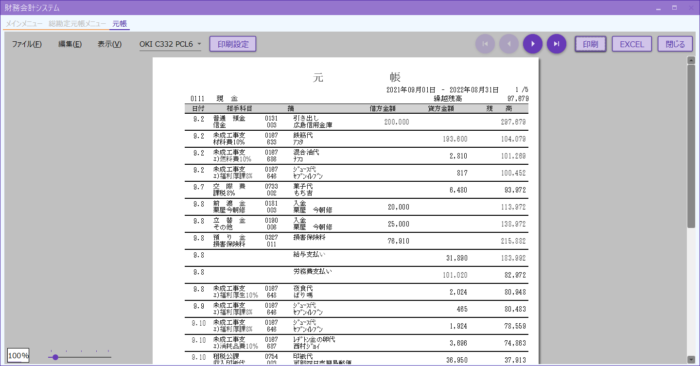The width and height of the screenshot is (700, 366).
Task: Export using the EXCEL button
Action: (x=632, y=44)
